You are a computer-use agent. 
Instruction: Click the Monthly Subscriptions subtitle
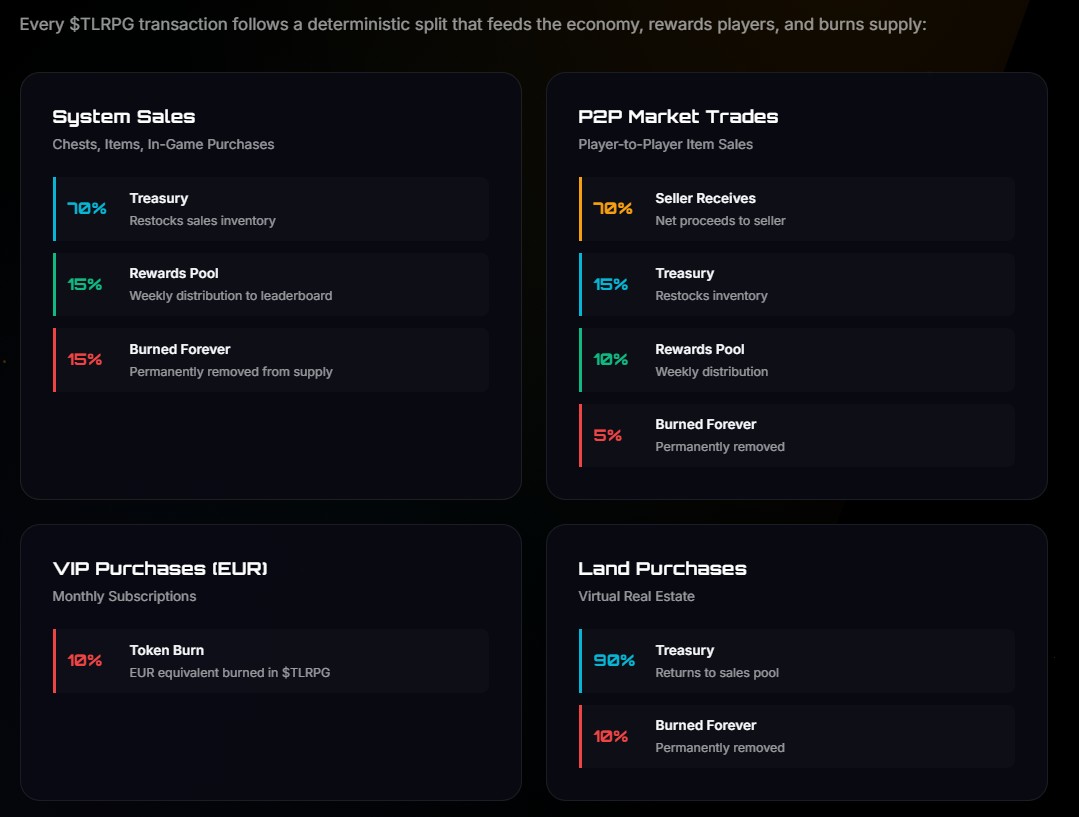[125, 596]
